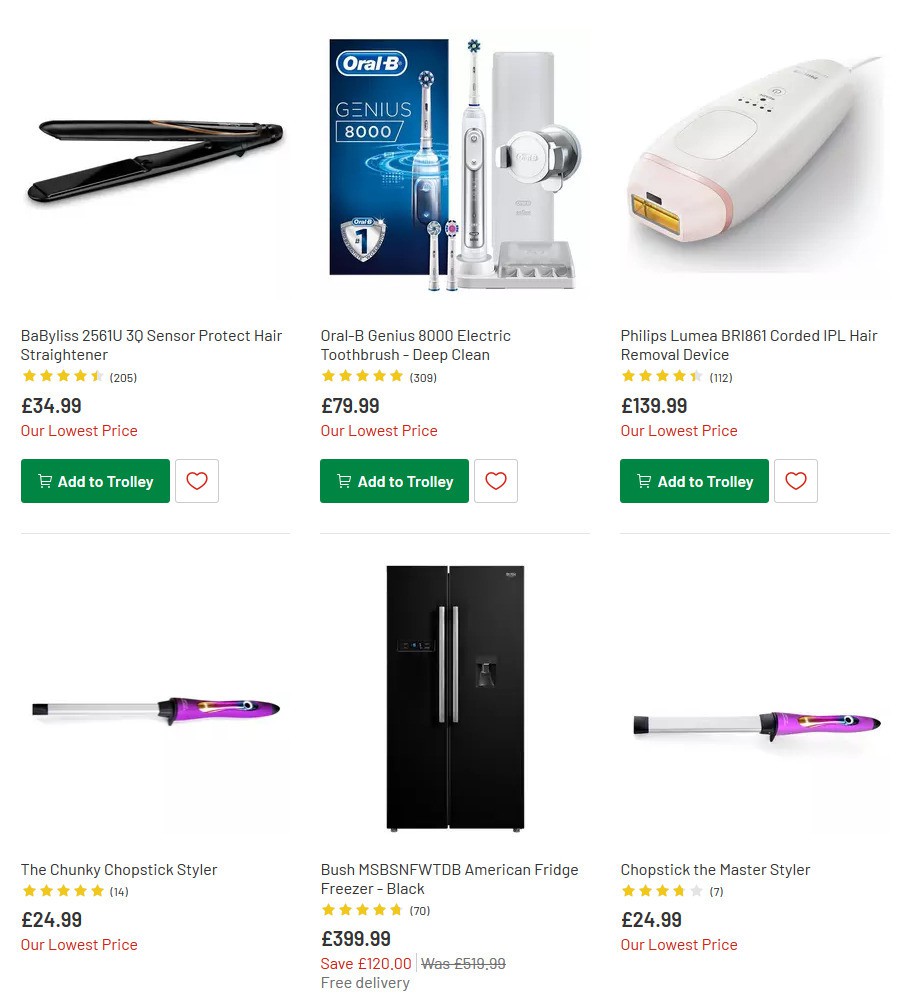
Task: Click the fifth star on Bush fridge rating
Action: (x=396, y=911)
